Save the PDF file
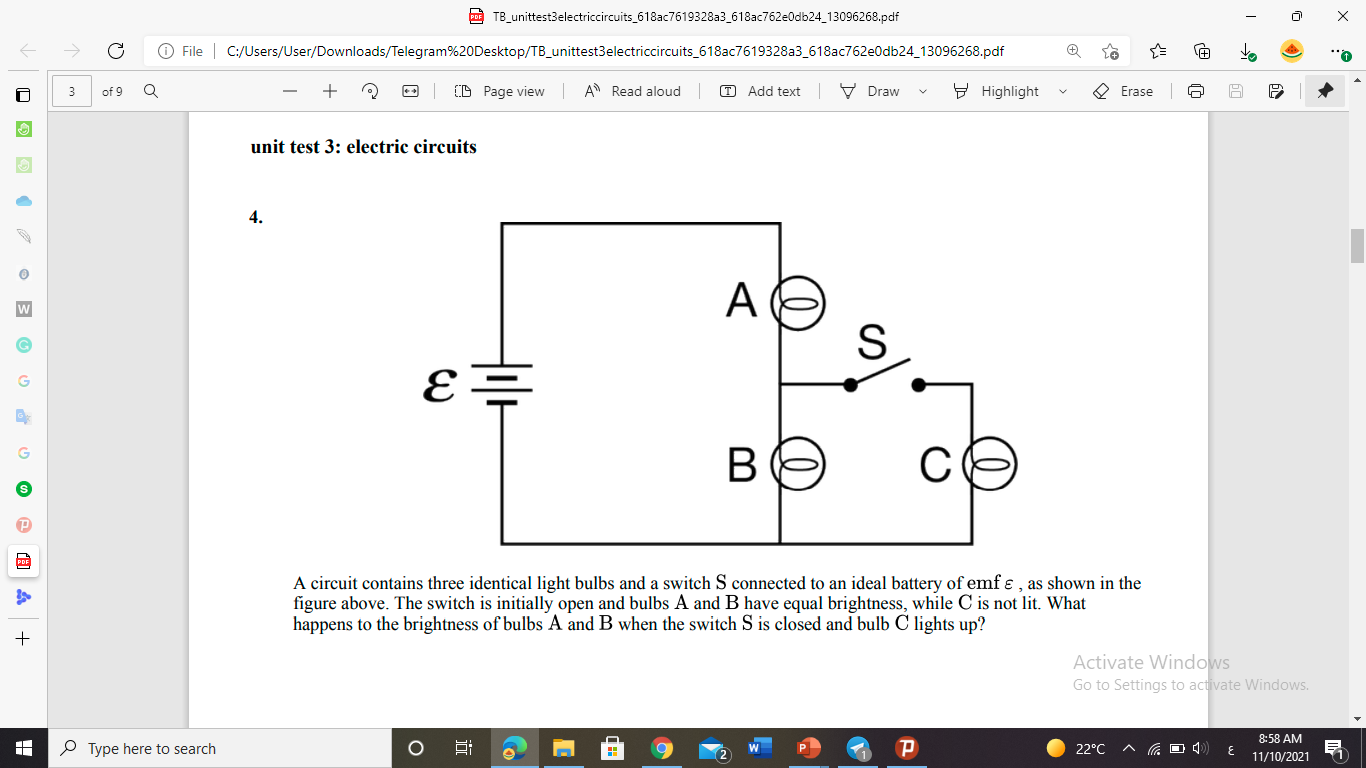Image resolution: width=1366 pixels, height=768 pixels. click(1236, 91)
